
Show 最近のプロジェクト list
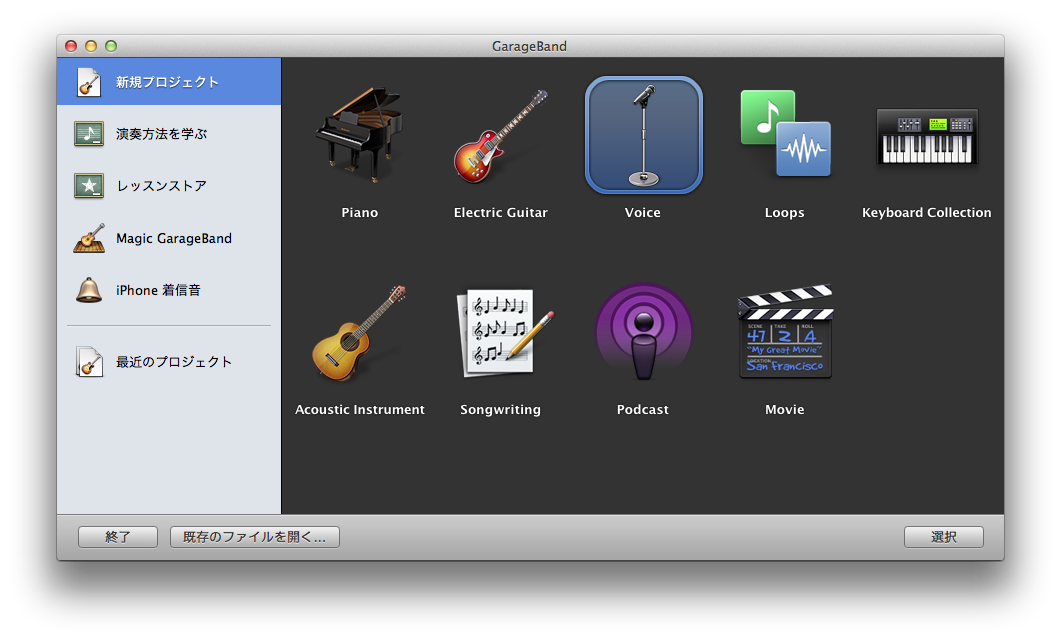168,361
